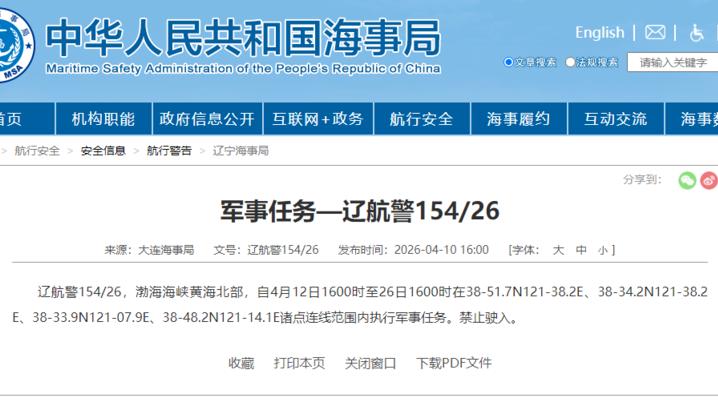Open the email envelope icon
Screen dimensions: 718x406
[655, 33]
